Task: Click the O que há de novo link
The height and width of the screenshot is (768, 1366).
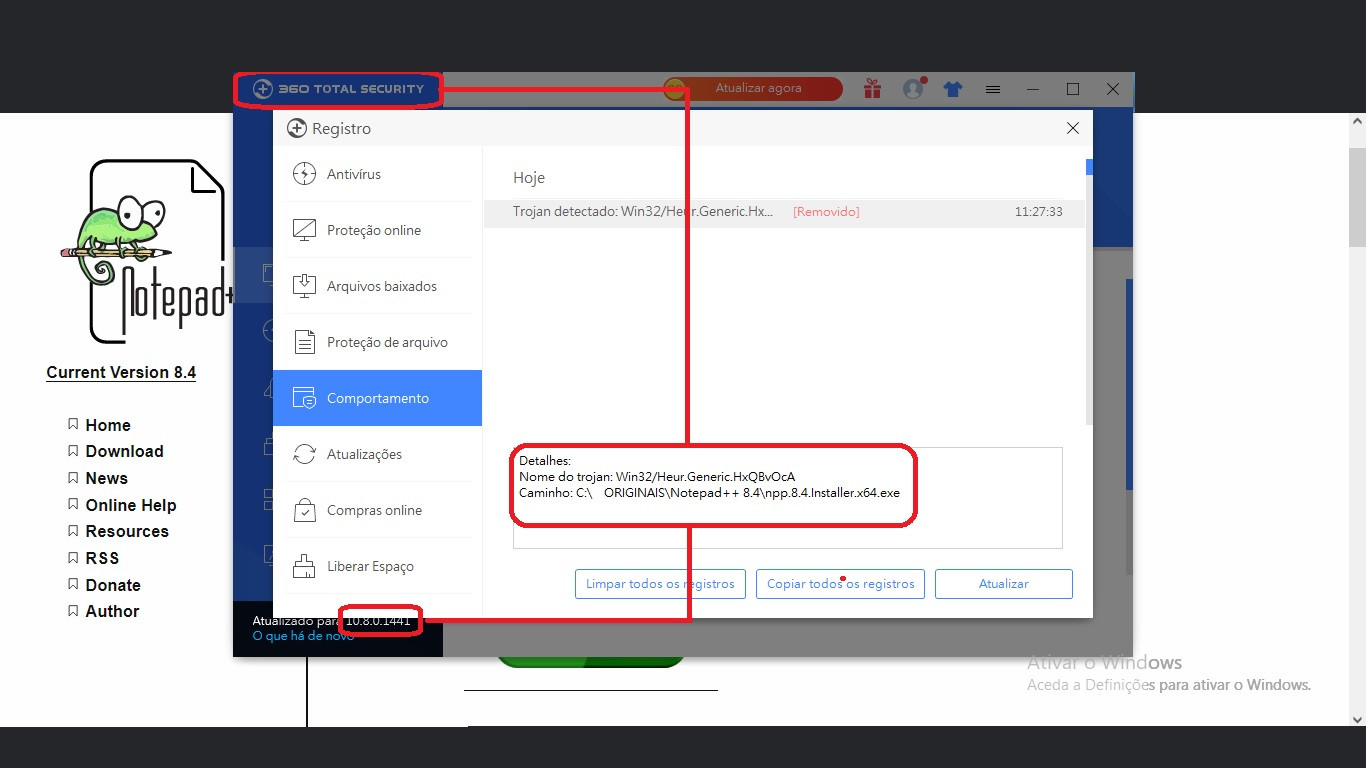Action: 303,636
